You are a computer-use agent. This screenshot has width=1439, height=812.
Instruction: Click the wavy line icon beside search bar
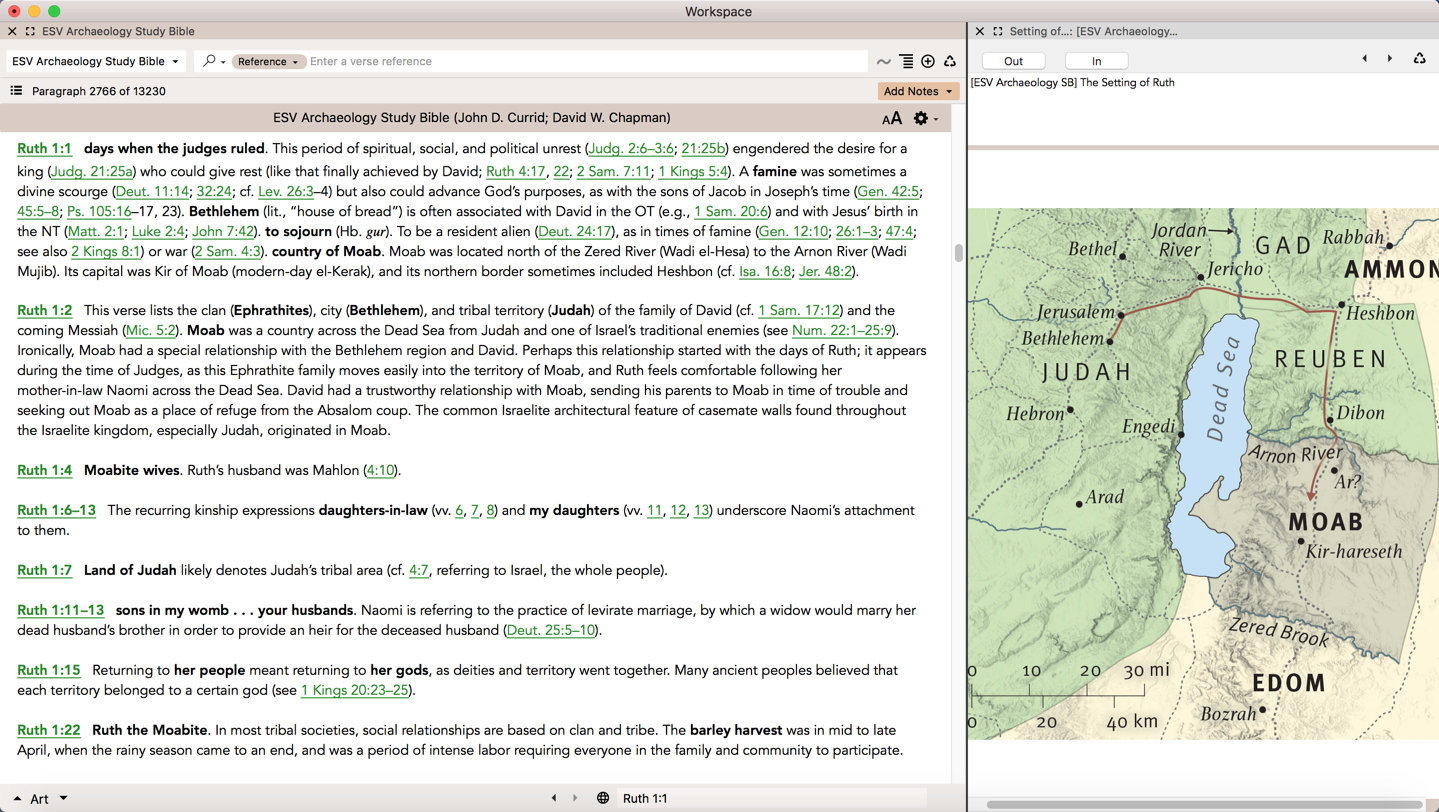[884, 62]
